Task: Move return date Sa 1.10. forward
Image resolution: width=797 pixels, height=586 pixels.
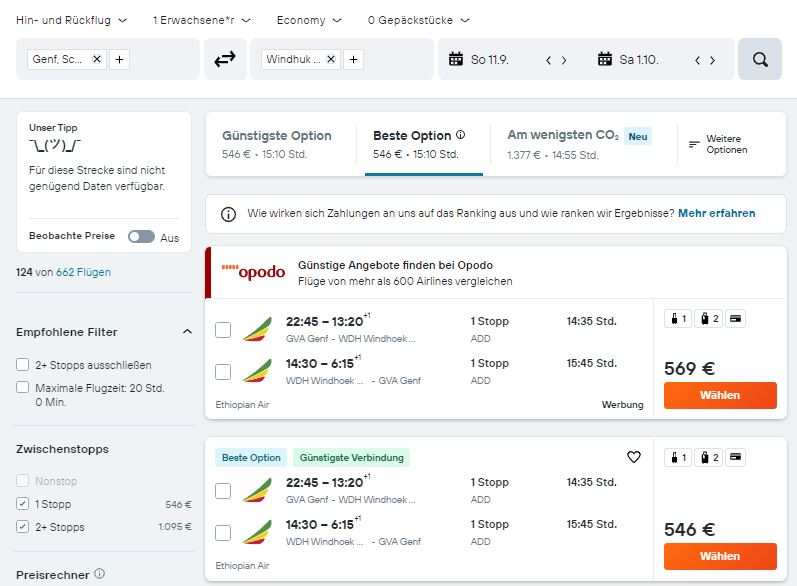Action: [x=713, y=60]
